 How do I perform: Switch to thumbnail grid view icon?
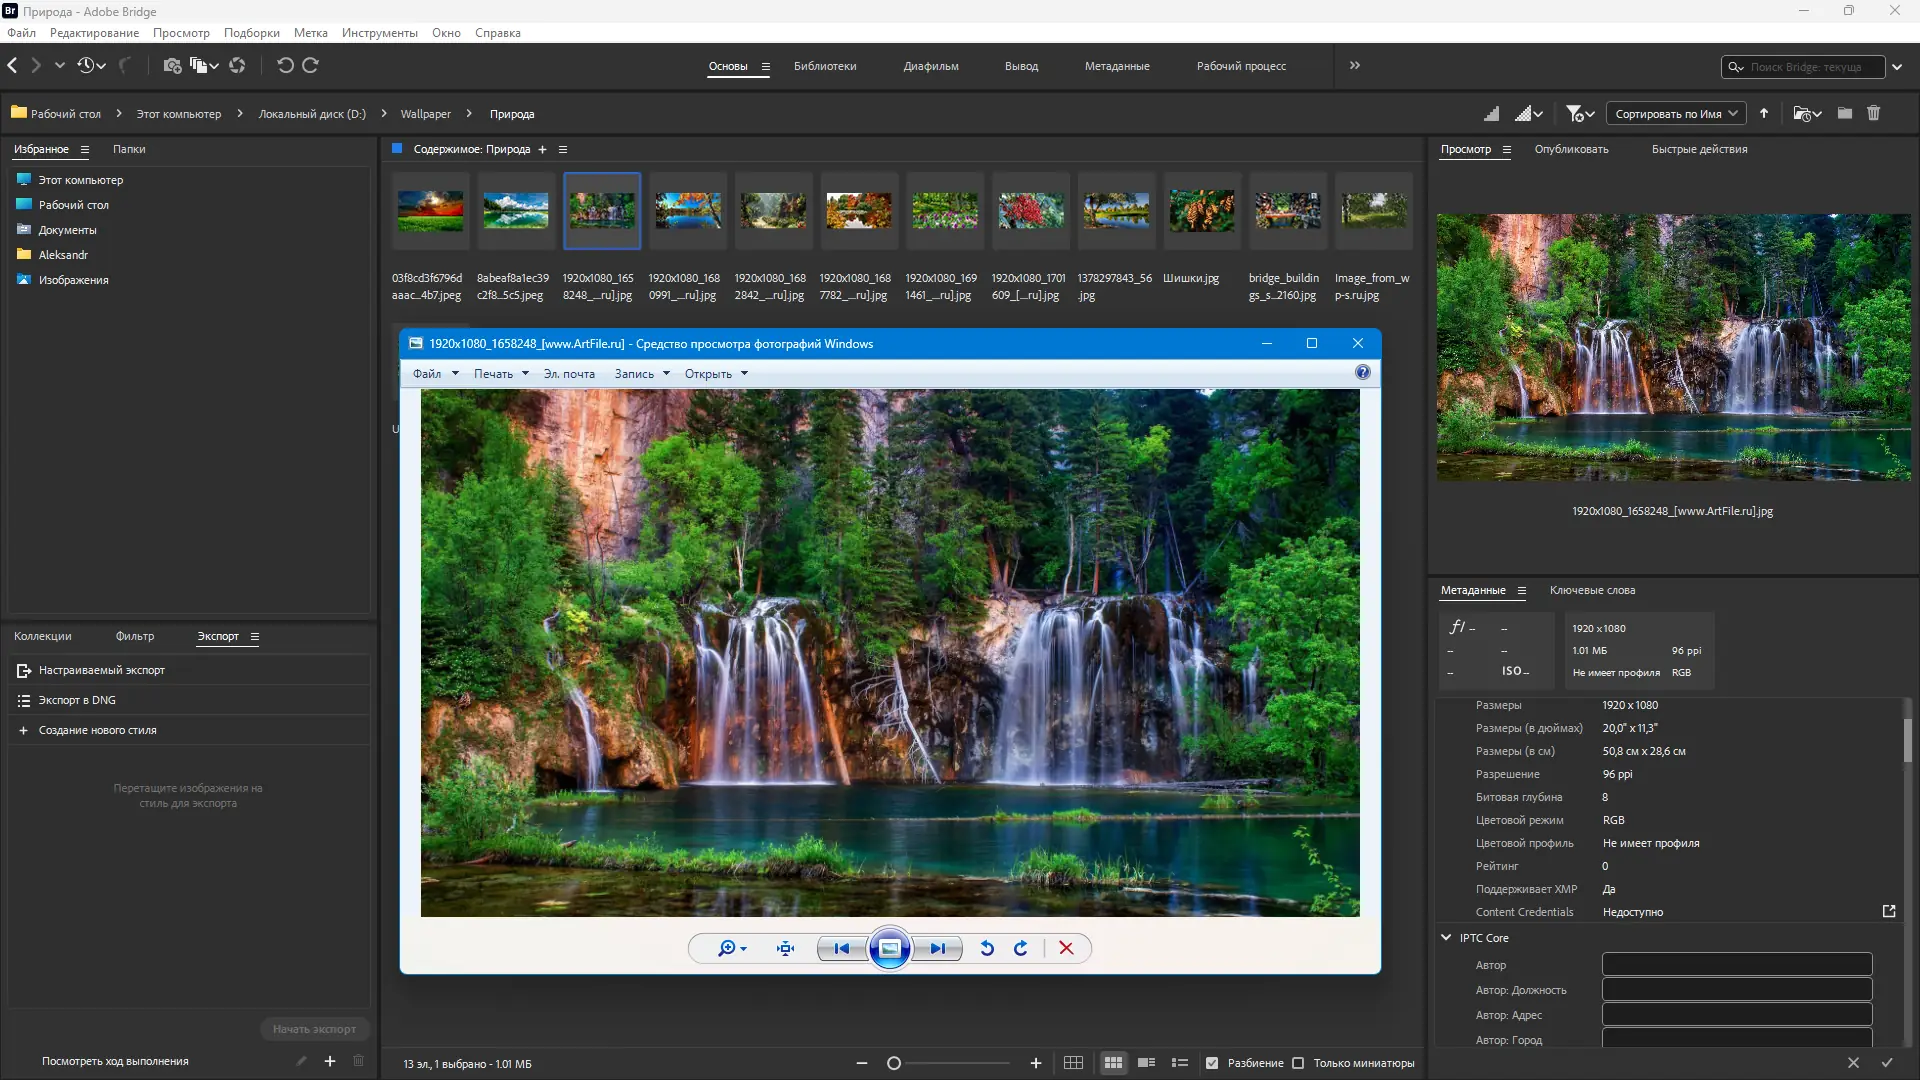1113,1063
